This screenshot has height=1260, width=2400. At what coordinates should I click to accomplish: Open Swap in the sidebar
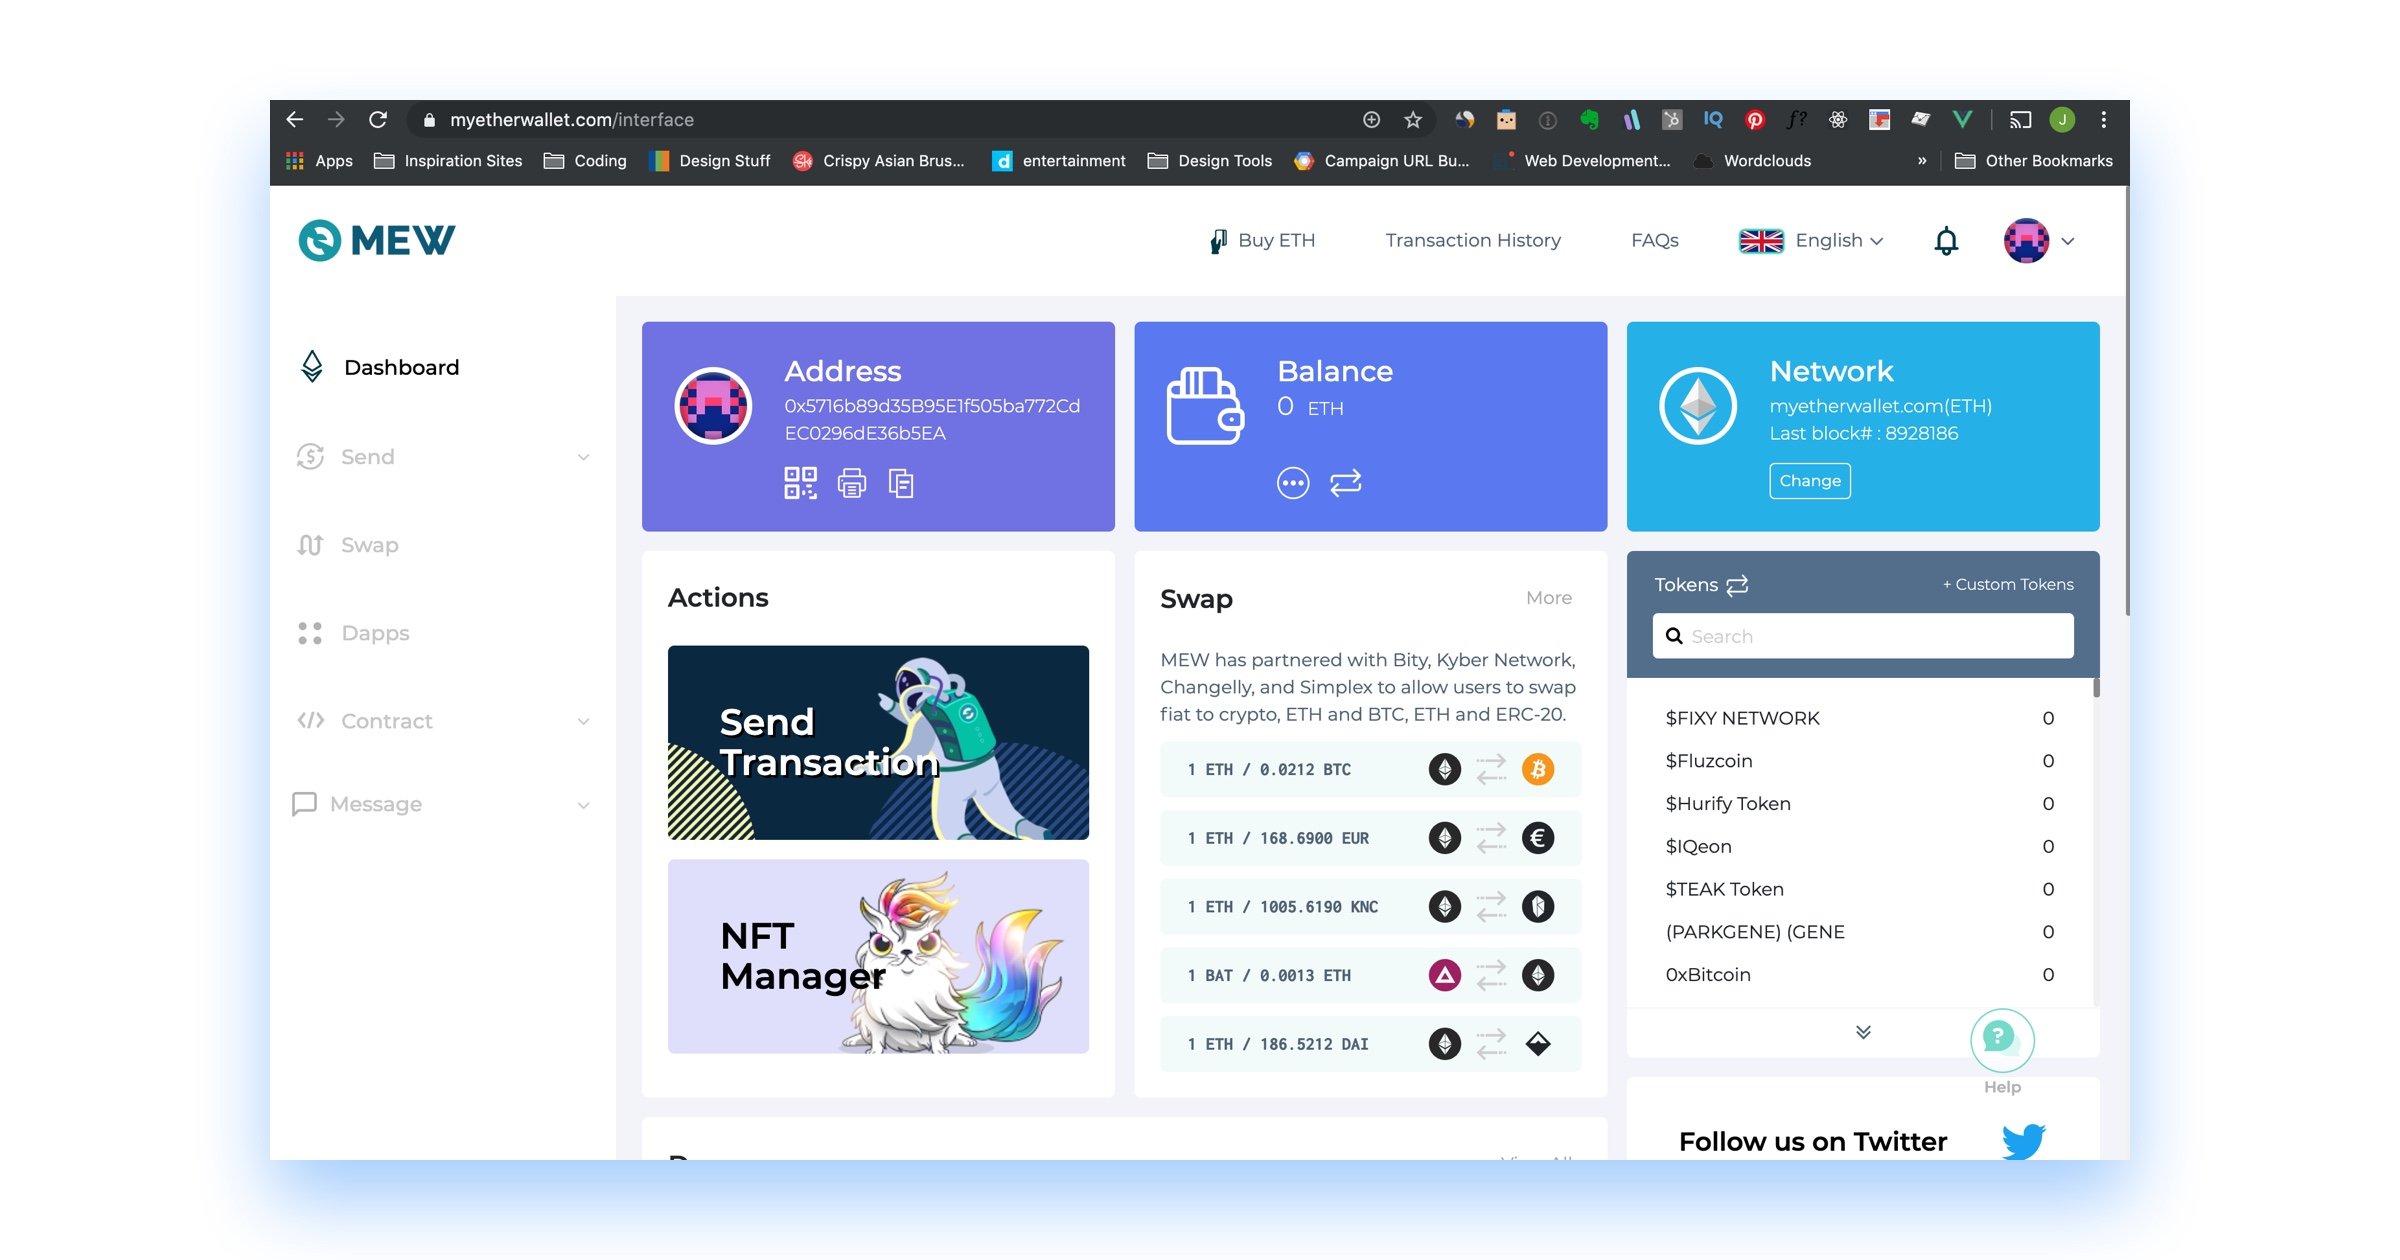(348, 545)
